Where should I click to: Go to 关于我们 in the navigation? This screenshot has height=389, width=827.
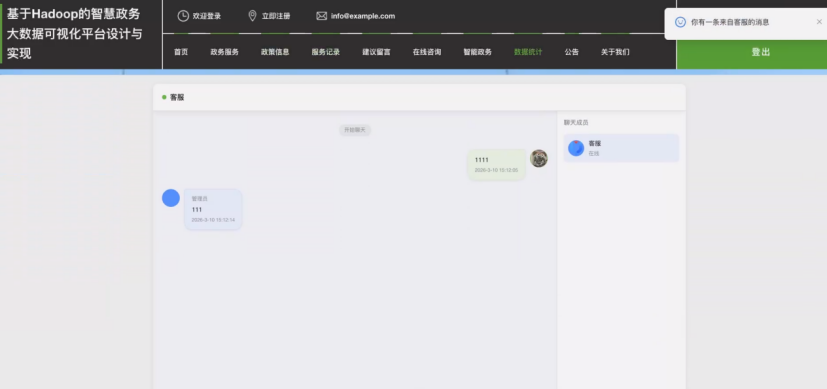pyautogui.click(x=615, y=52)
